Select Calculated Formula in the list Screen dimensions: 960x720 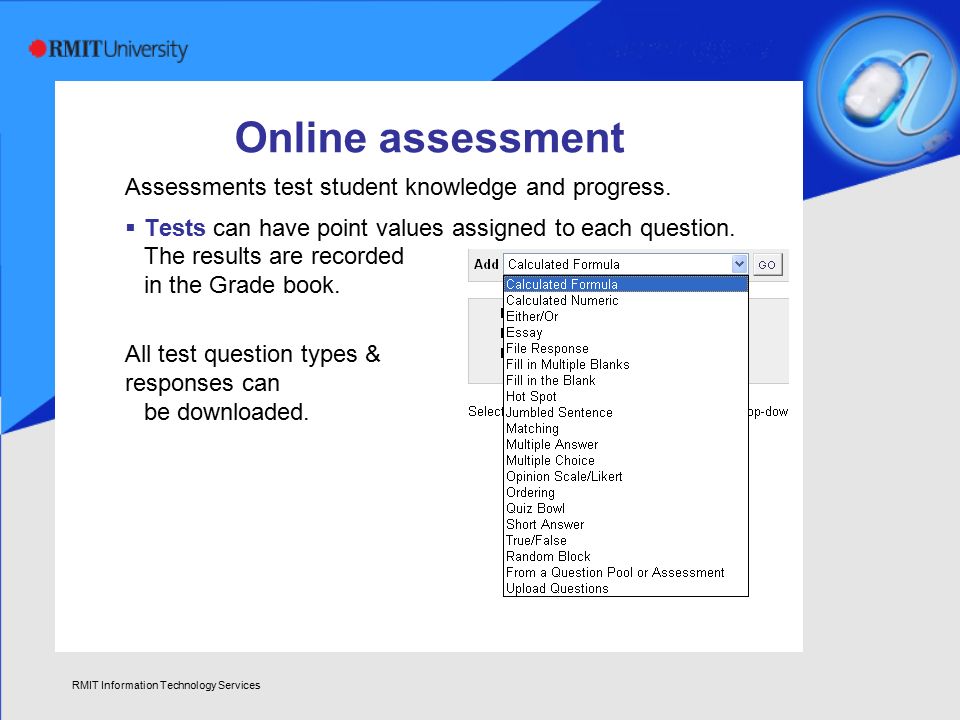pos(626,284)
